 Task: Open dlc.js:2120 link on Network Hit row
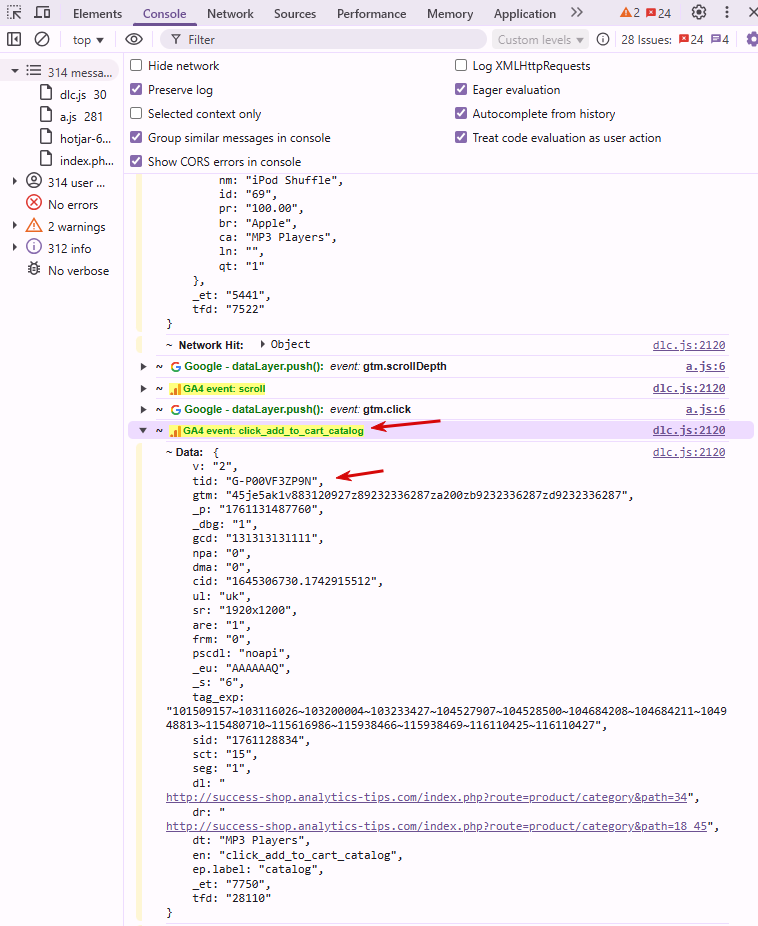[x=689, y=345]
